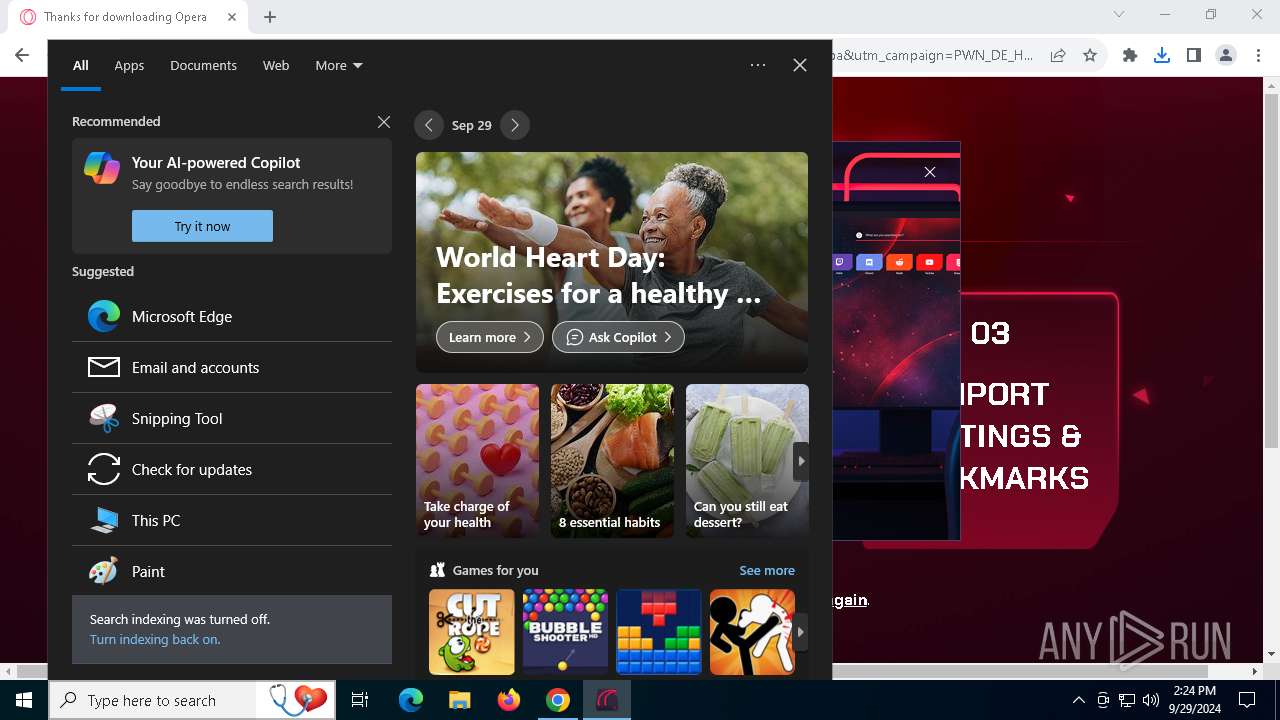Open 8 essential habits card
Image resolution: width=1280 pixels, height=720 pixels.
(x=612, y=461)
